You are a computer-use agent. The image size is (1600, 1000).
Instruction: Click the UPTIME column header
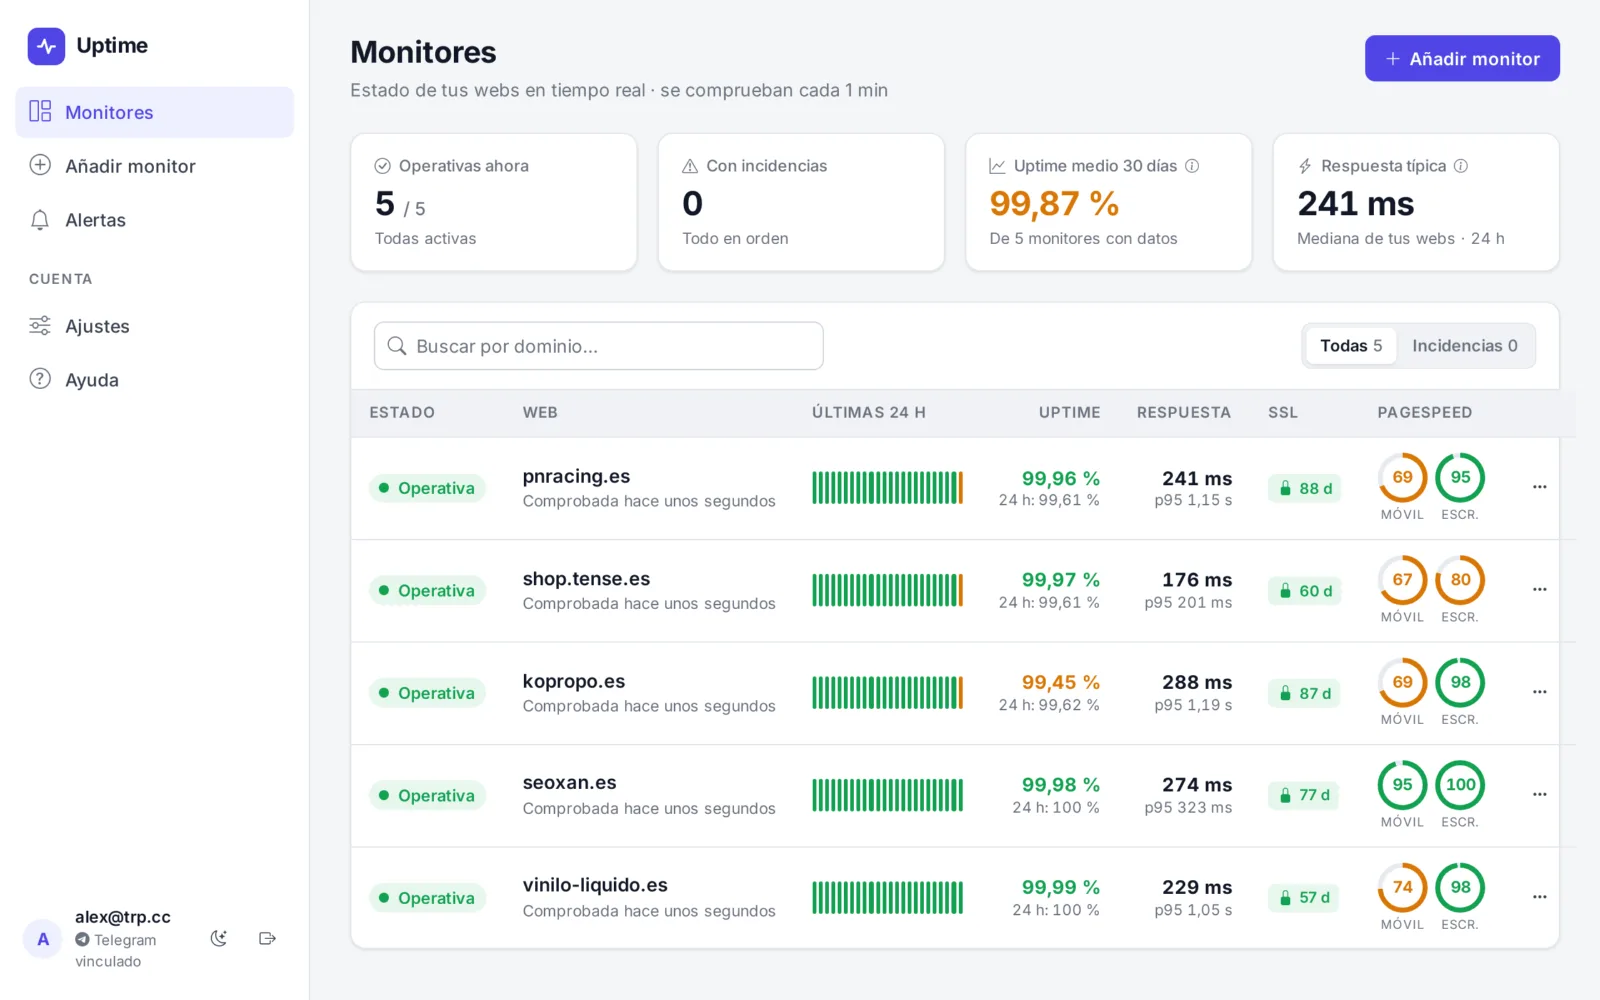[1069, 412]
